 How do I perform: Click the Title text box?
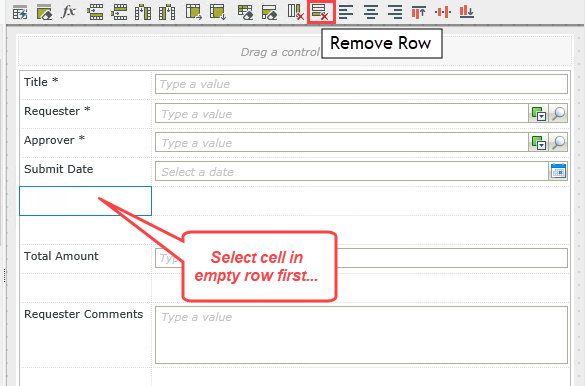(361, 84)
